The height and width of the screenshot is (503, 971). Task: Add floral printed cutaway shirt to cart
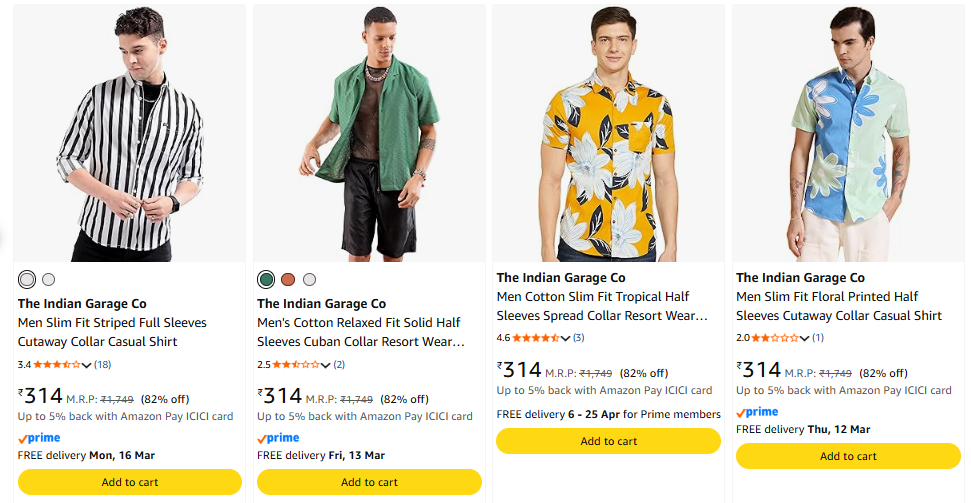848,456
